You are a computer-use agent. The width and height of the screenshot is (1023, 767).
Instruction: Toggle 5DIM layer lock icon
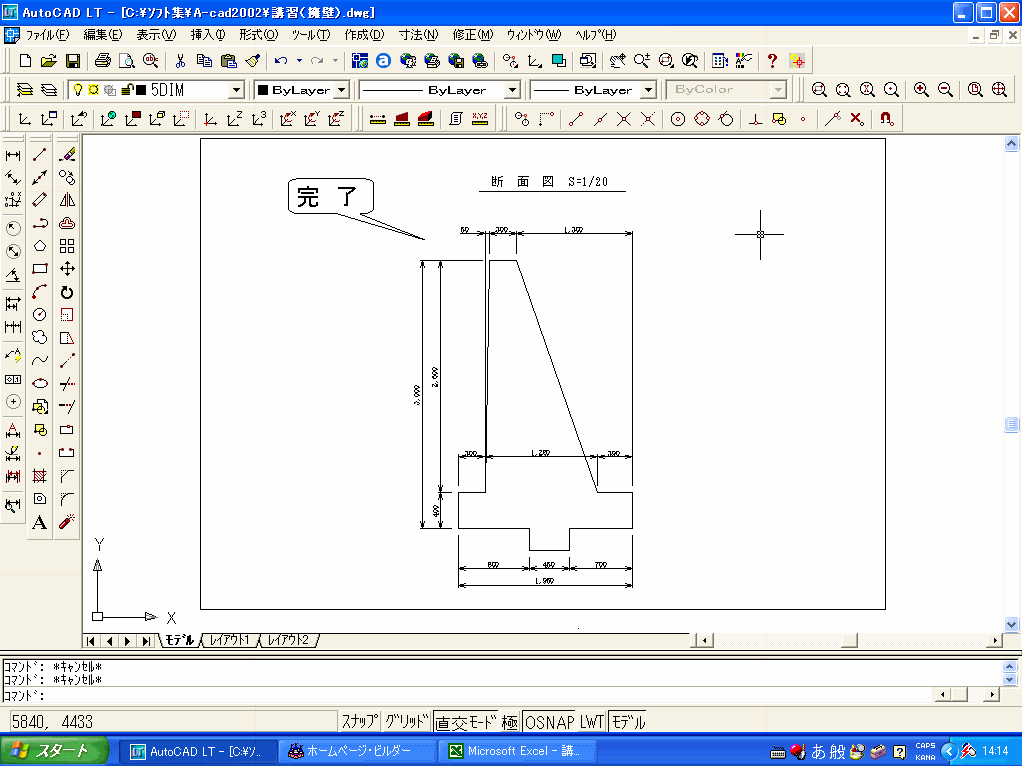[127, 89]
